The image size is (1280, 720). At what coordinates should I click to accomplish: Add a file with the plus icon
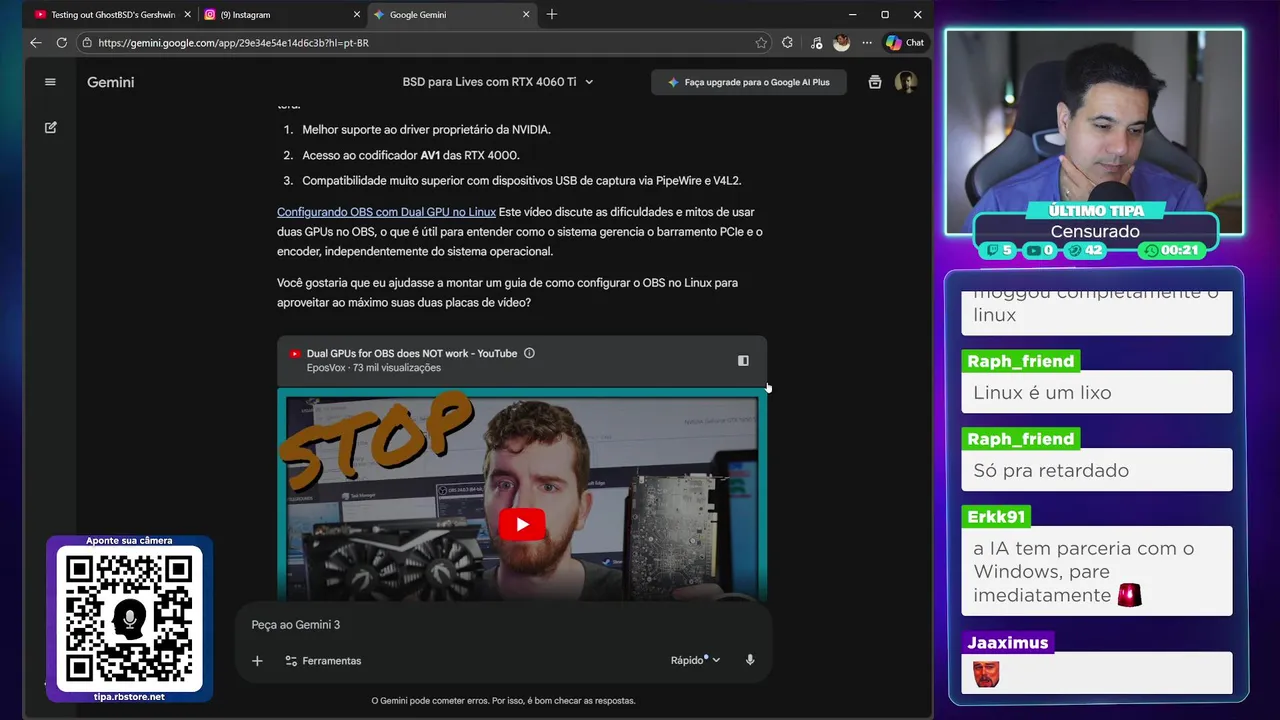pyautogui.click(x=257, y=661)
